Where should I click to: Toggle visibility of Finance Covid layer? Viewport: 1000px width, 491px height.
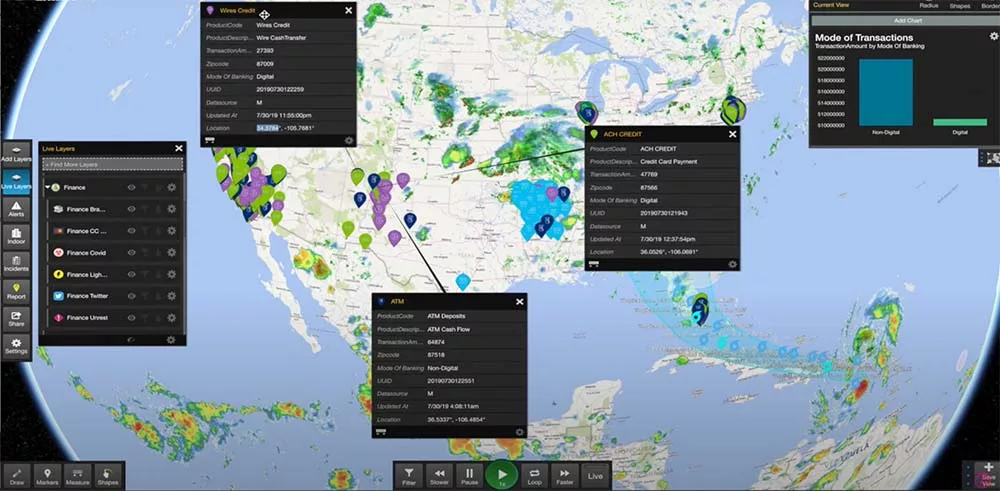131,253
